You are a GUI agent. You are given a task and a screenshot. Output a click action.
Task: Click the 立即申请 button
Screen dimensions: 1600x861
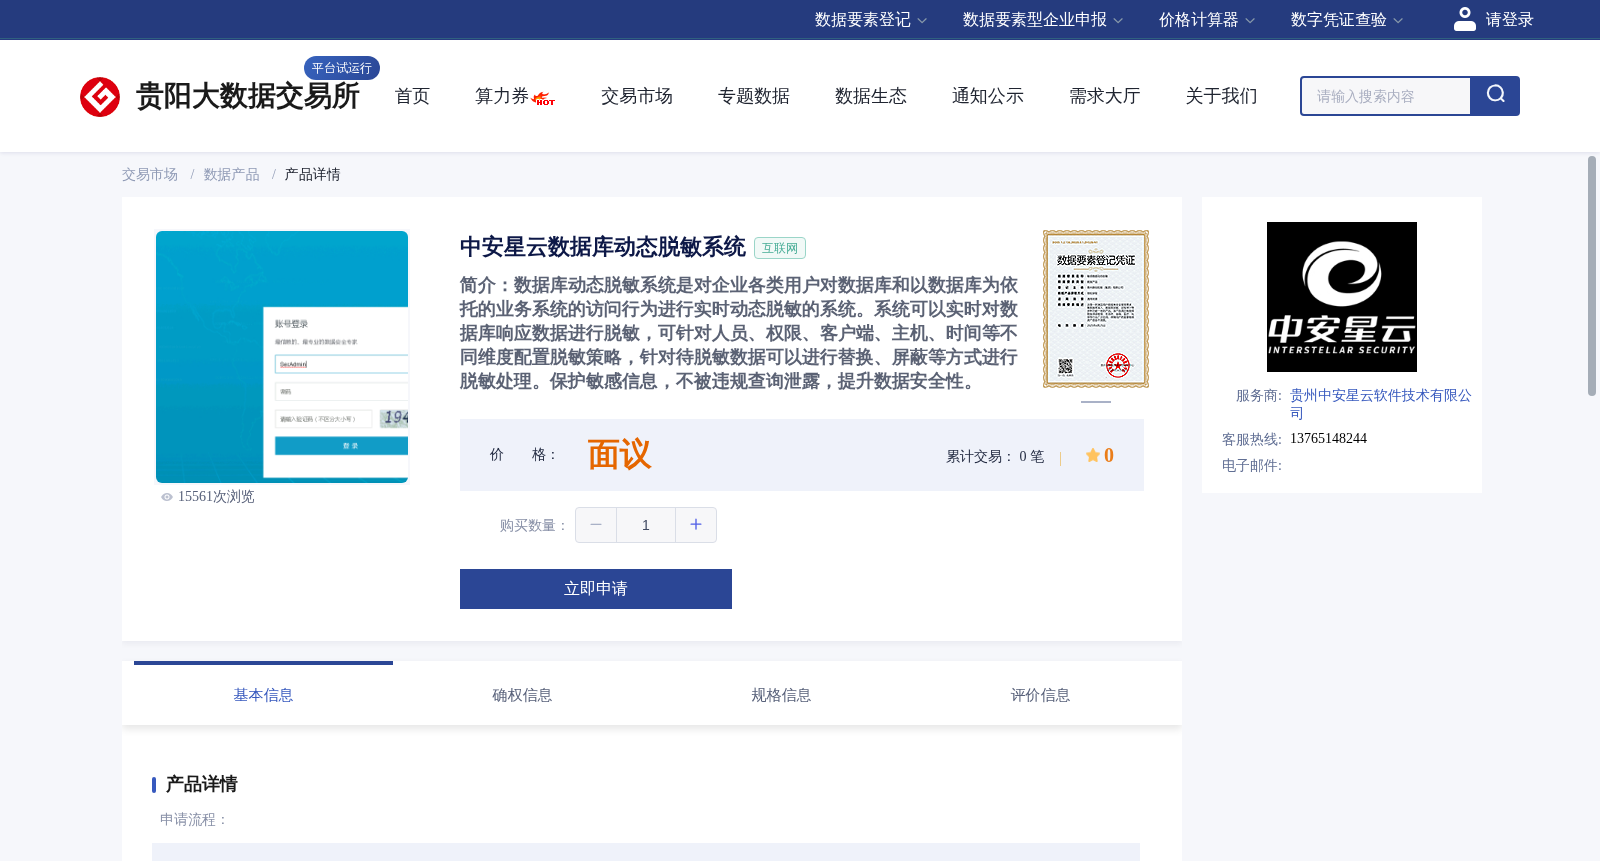[x=596, y=589]
